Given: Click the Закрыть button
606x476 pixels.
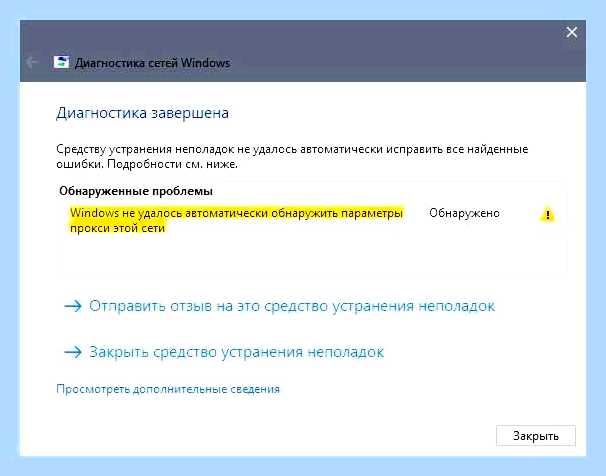Looking at the screenshot, I should click(x=536, y=435).
